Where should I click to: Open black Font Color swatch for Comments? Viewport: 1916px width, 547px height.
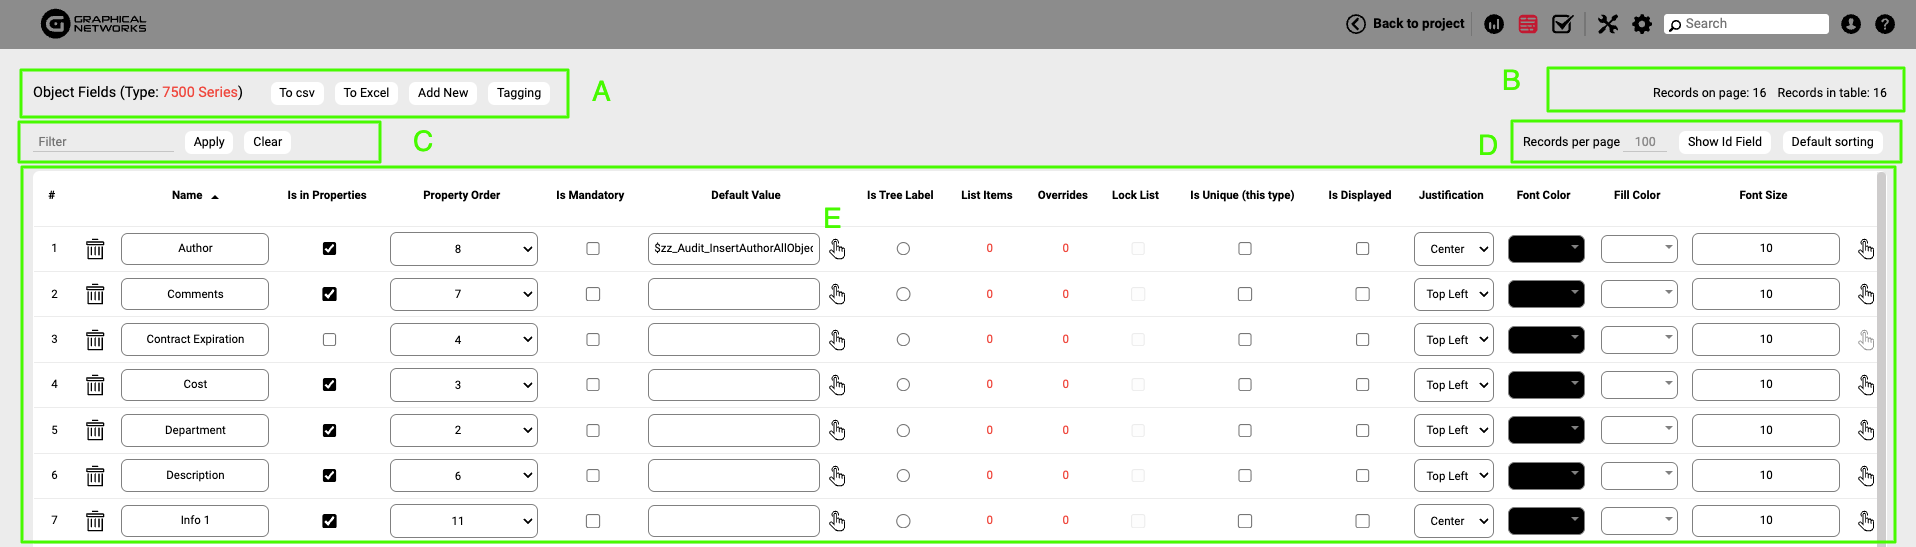pos(1546,294)
